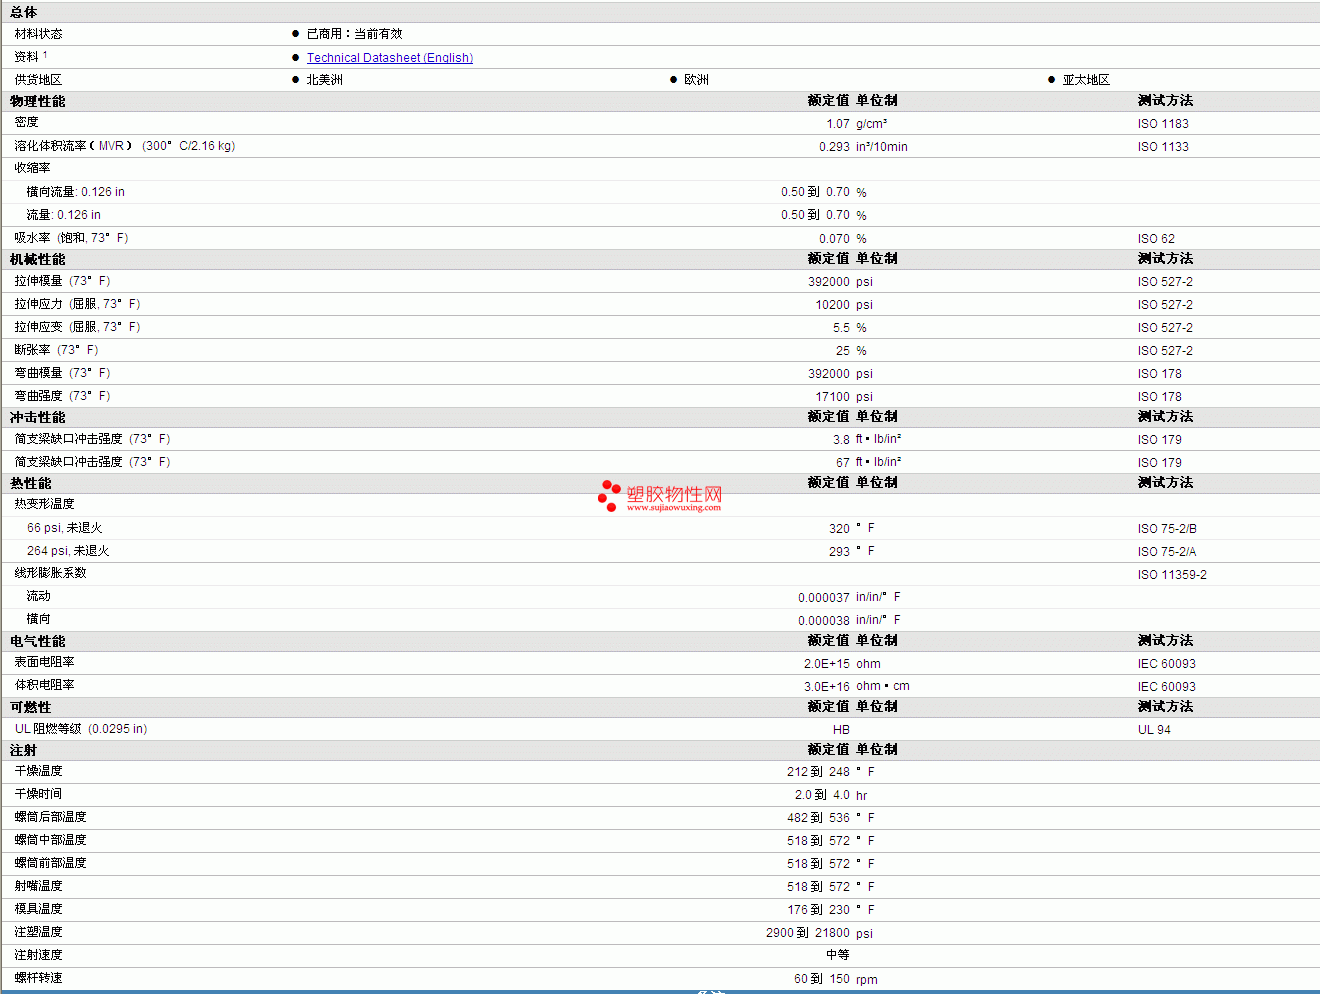Select the expansion value 0.000037
Screen dimensions: 1320x994
(824, 598)
